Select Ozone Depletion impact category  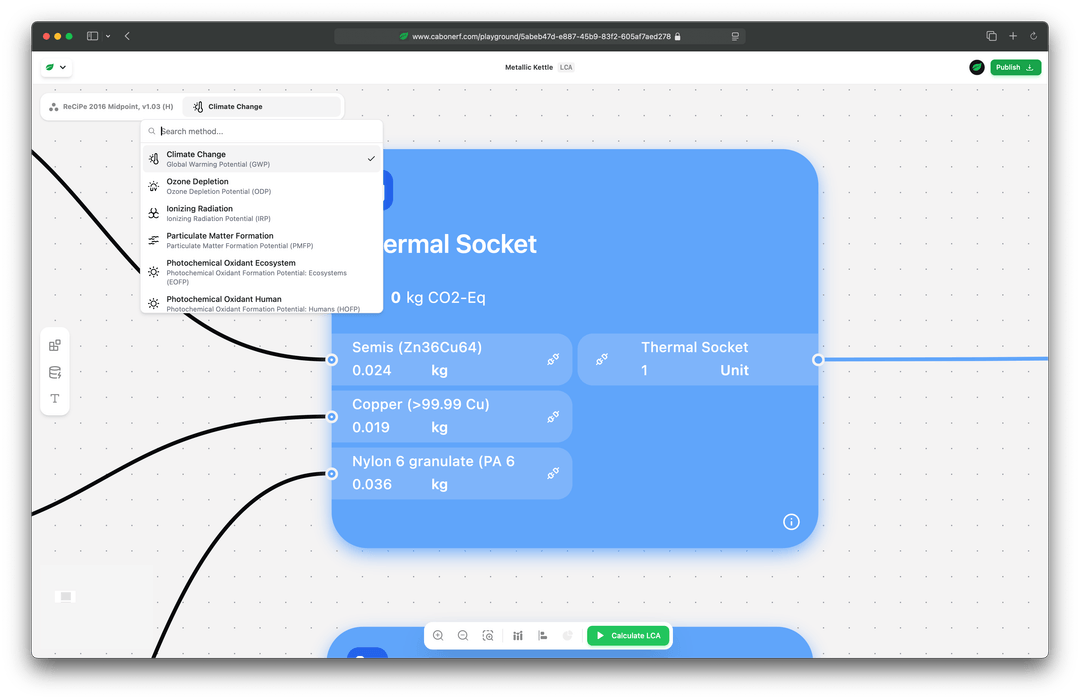click(x=262, y=186)
